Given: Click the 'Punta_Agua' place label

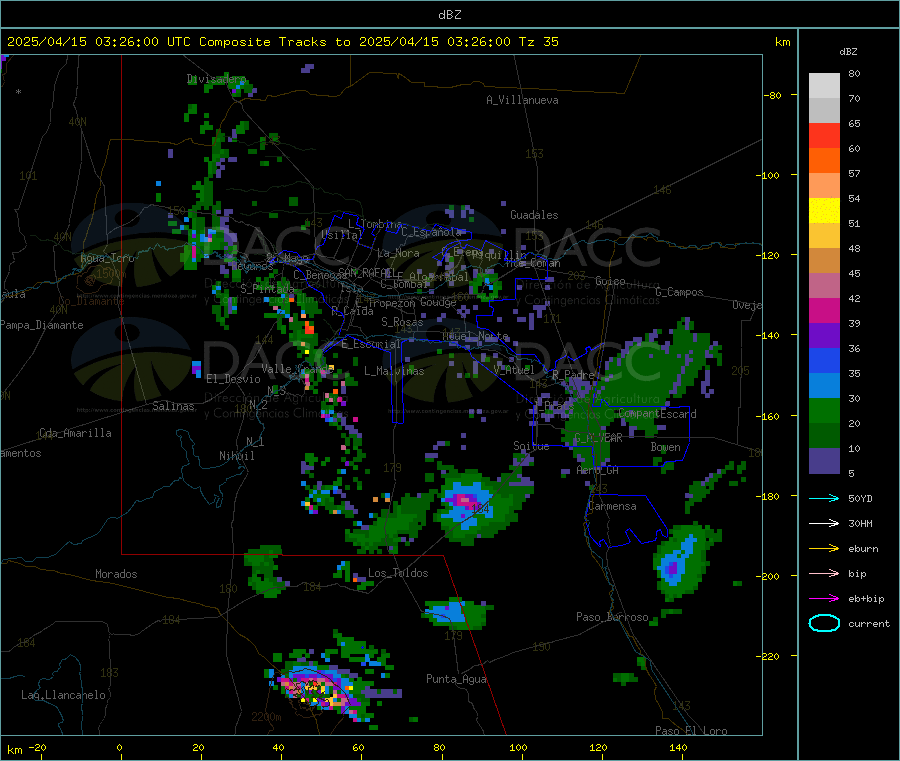Looking at the screenshot, I should point(456,679).
